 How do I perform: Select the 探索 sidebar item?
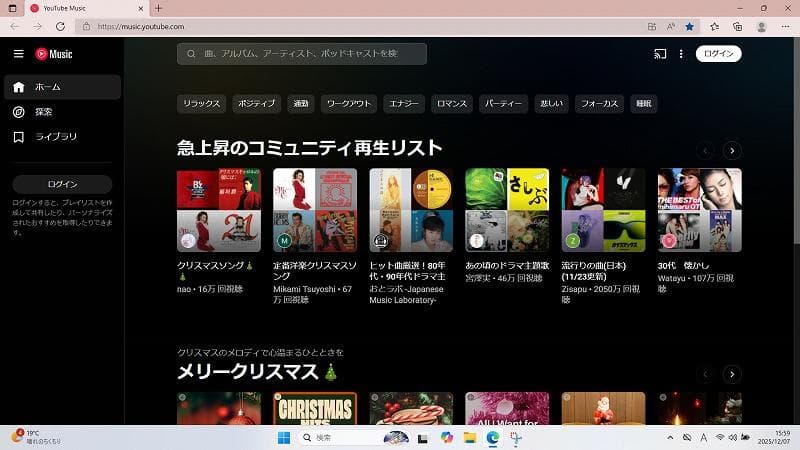coord(62,112)
